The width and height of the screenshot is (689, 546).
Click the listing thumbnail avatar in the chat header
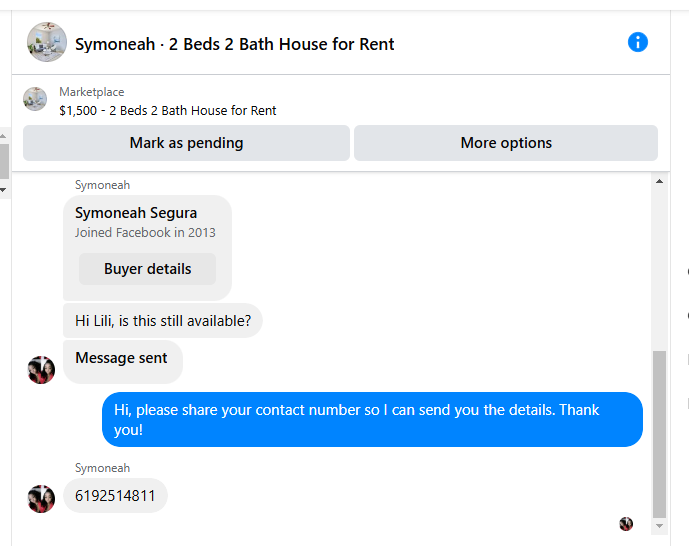point(47,42)
